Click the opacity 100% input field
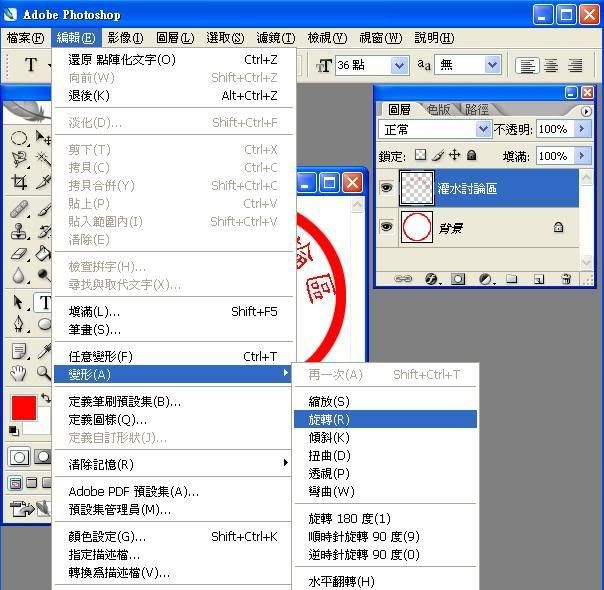Image resolution: width=604 pixels, height=590 pixels. point(555,129)
